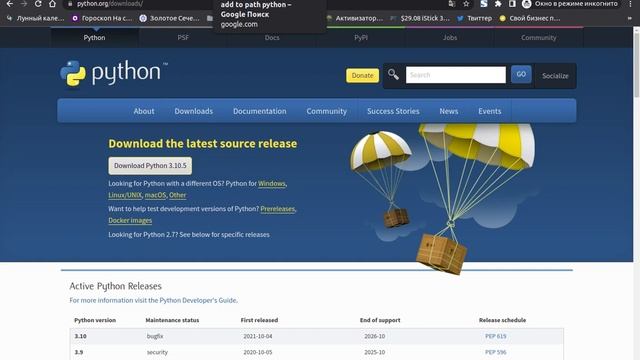
Task: Follow the macOS download link
Action: click(155, 195)
